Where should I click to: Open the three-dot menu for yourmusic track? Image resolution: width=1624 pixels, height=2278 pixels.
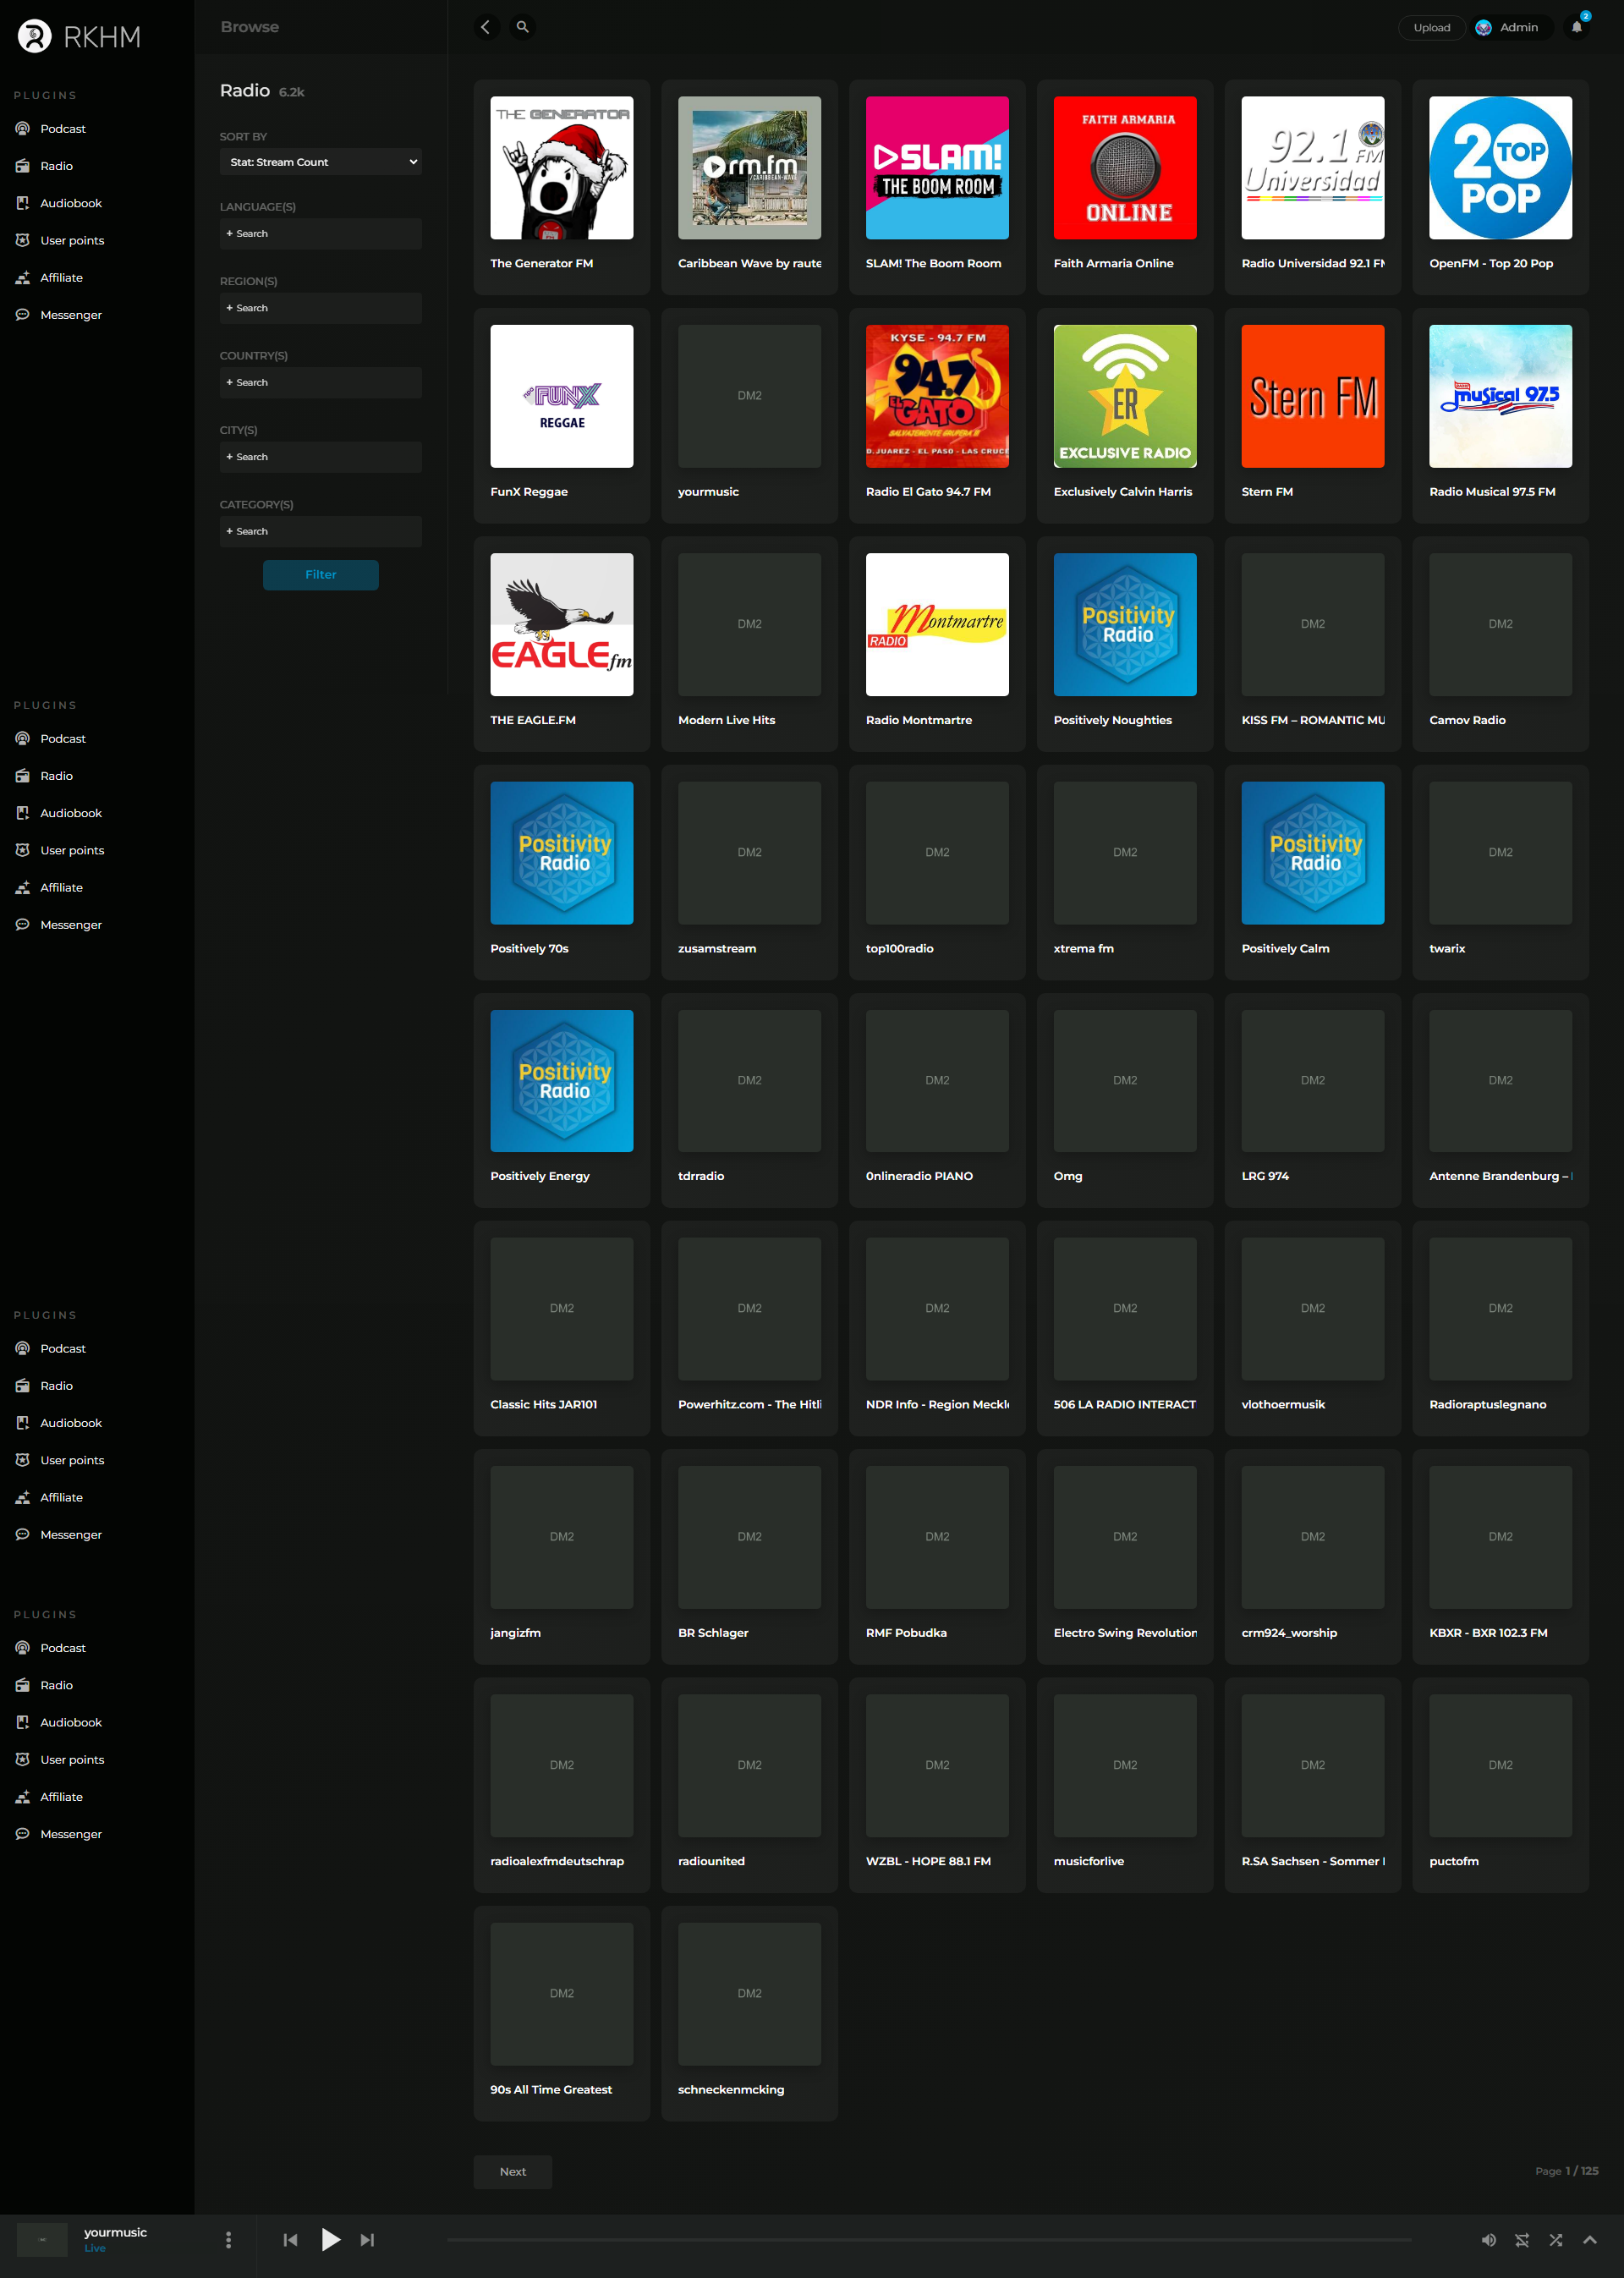(228, 2240)
